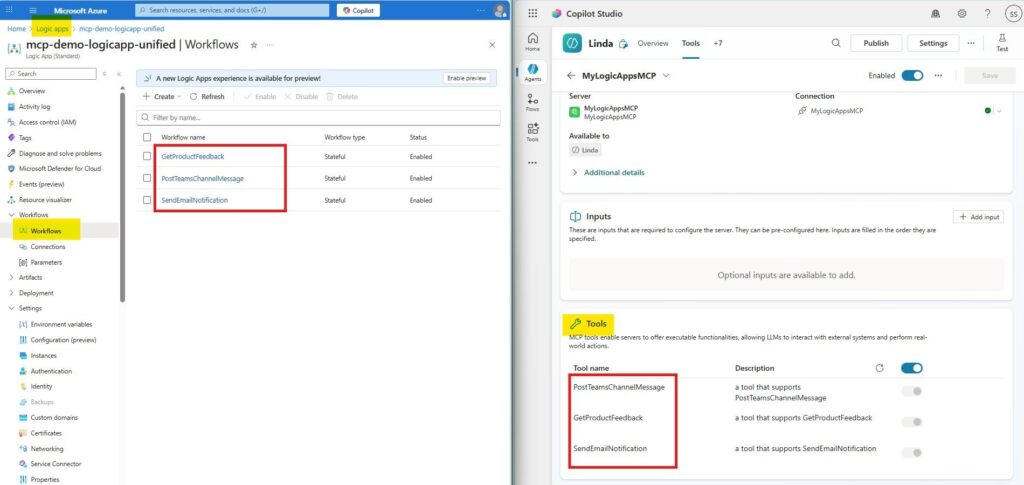Click Enable preview button
This screenshot has height=485, width=1024.
click(x=466, y=78)
